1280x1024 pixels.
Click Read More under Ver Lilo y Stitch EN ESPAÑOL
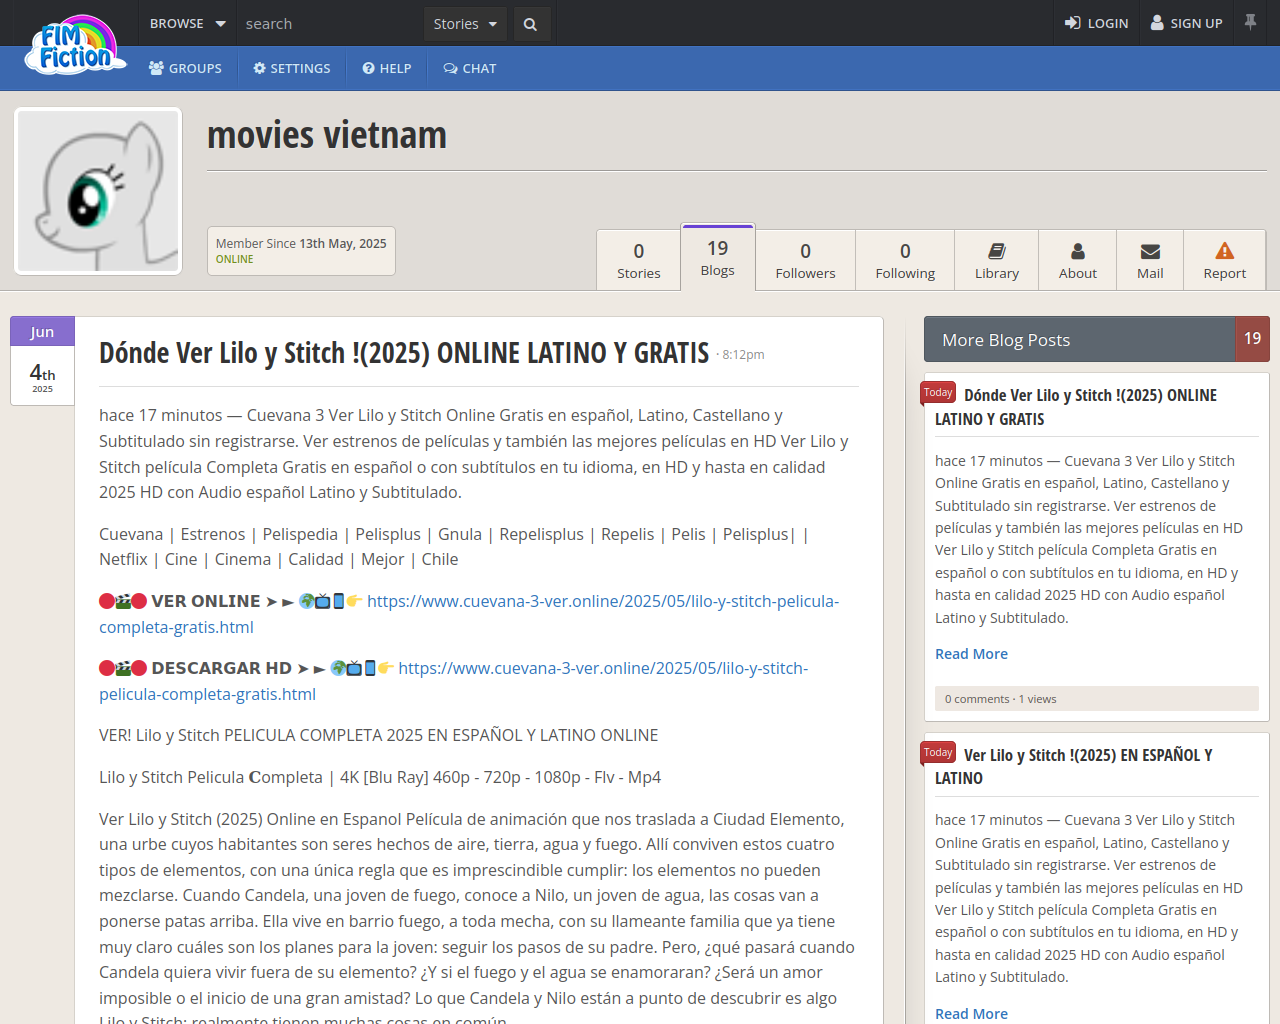971,1013
